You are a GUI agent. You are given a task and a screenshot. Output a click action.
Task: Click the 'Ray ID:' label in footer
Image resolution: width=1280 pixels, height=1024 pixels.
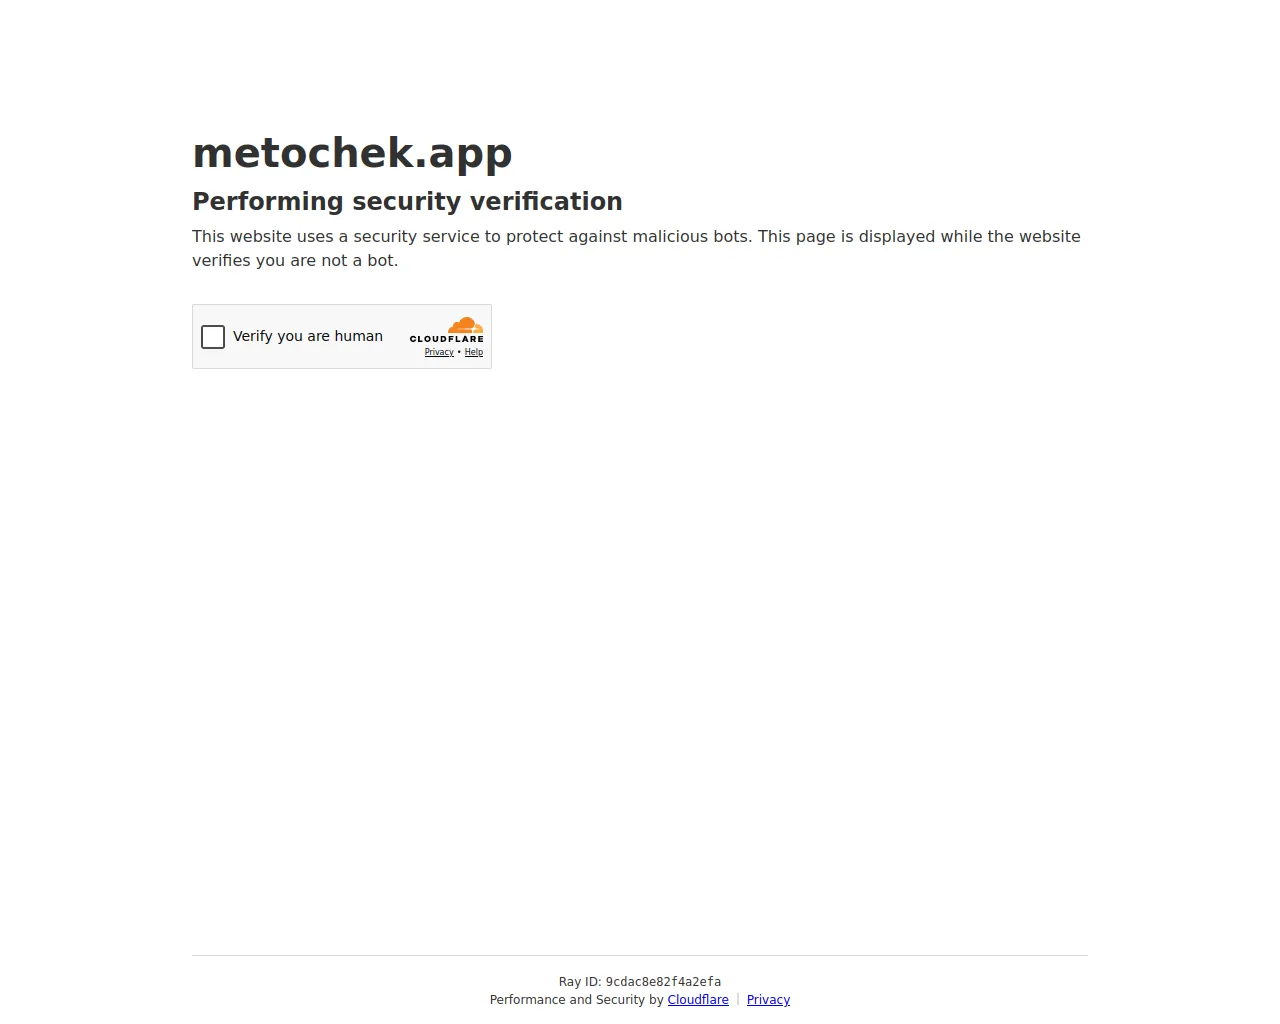(580, 982)
